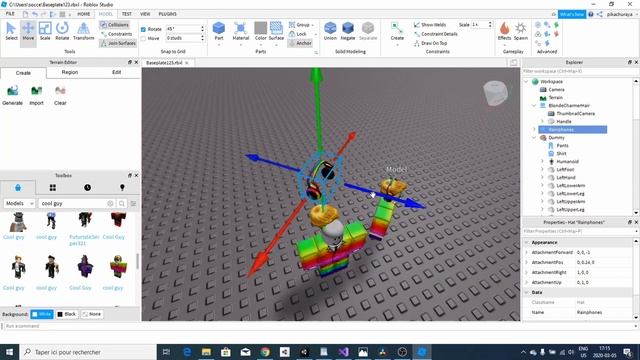Screen dimensions: 640x360
Task: Set Toolbox background to Black
Action: tap(67, 314)
